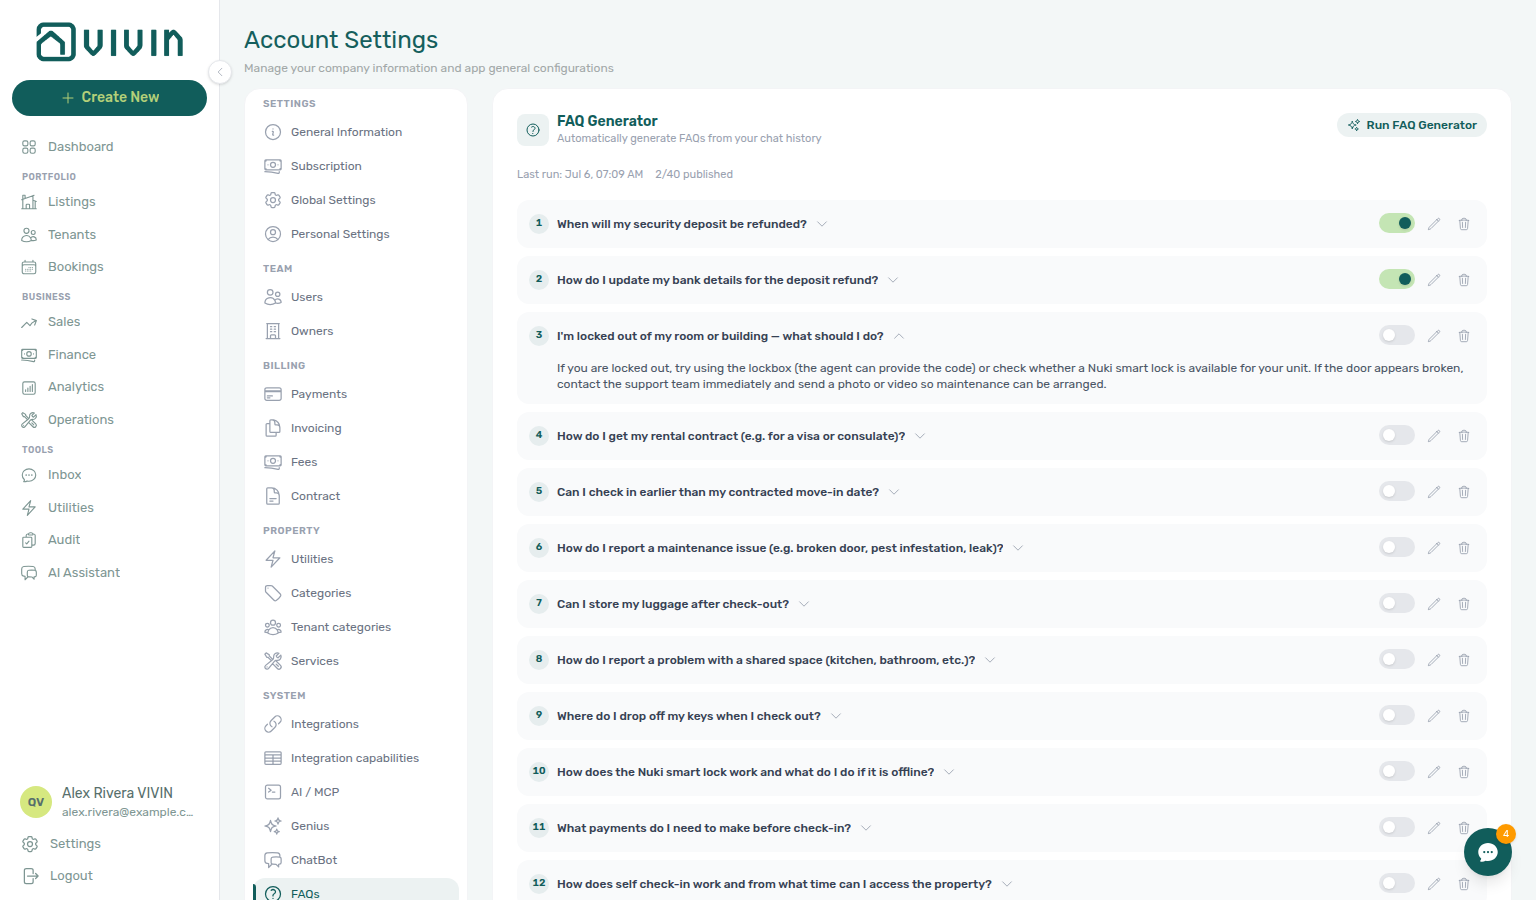
Task: Delete the locked out of room FAQ
Action: click(1464, 336)
